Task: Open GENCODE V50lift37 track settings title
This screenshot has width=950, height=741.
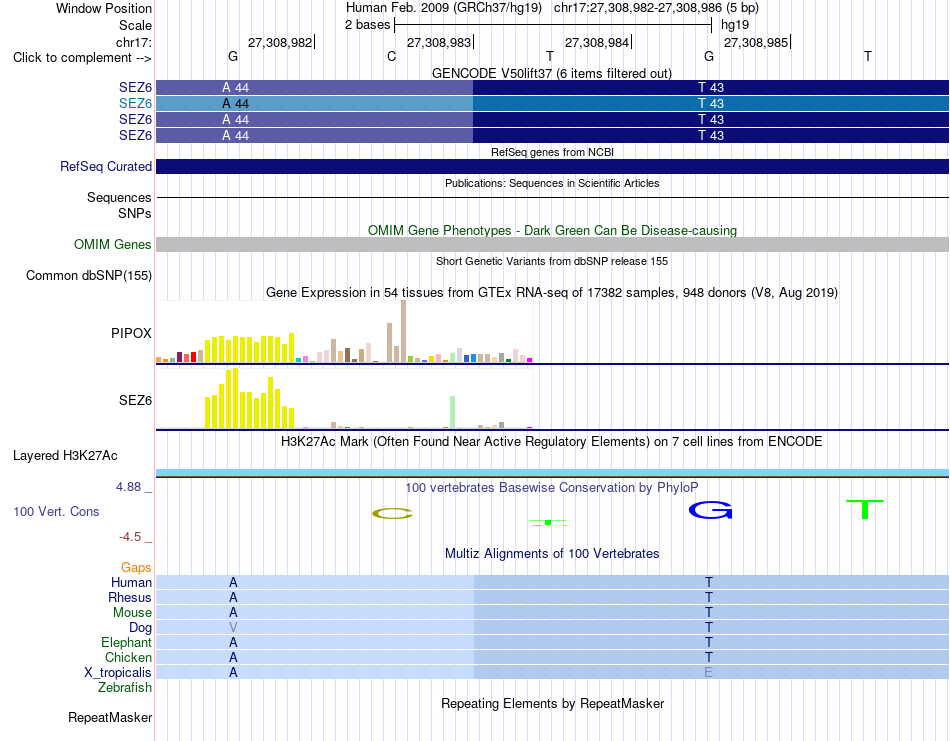Action: 551,73
